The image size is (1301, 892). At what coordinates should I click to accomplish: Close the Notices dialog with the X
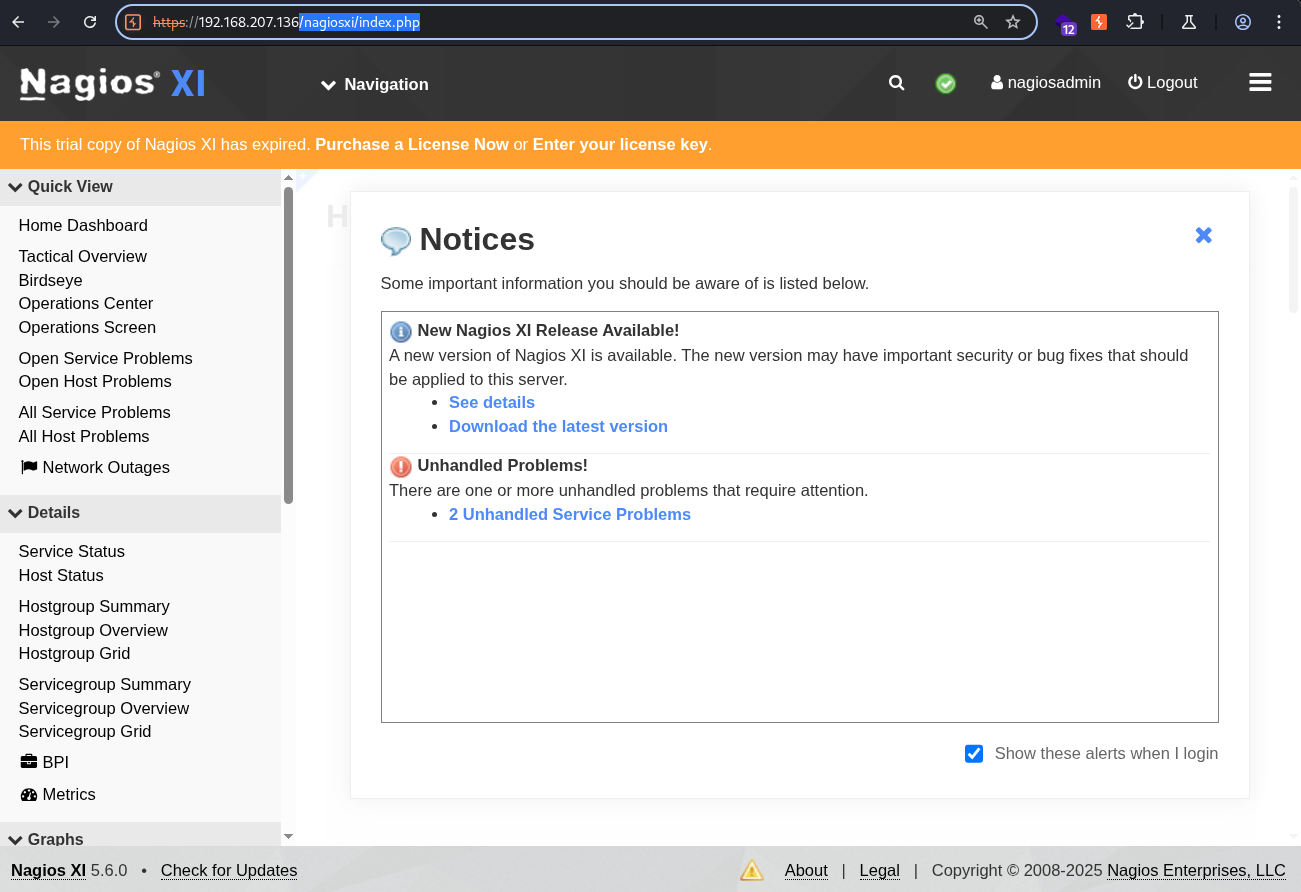point(1203,235)
